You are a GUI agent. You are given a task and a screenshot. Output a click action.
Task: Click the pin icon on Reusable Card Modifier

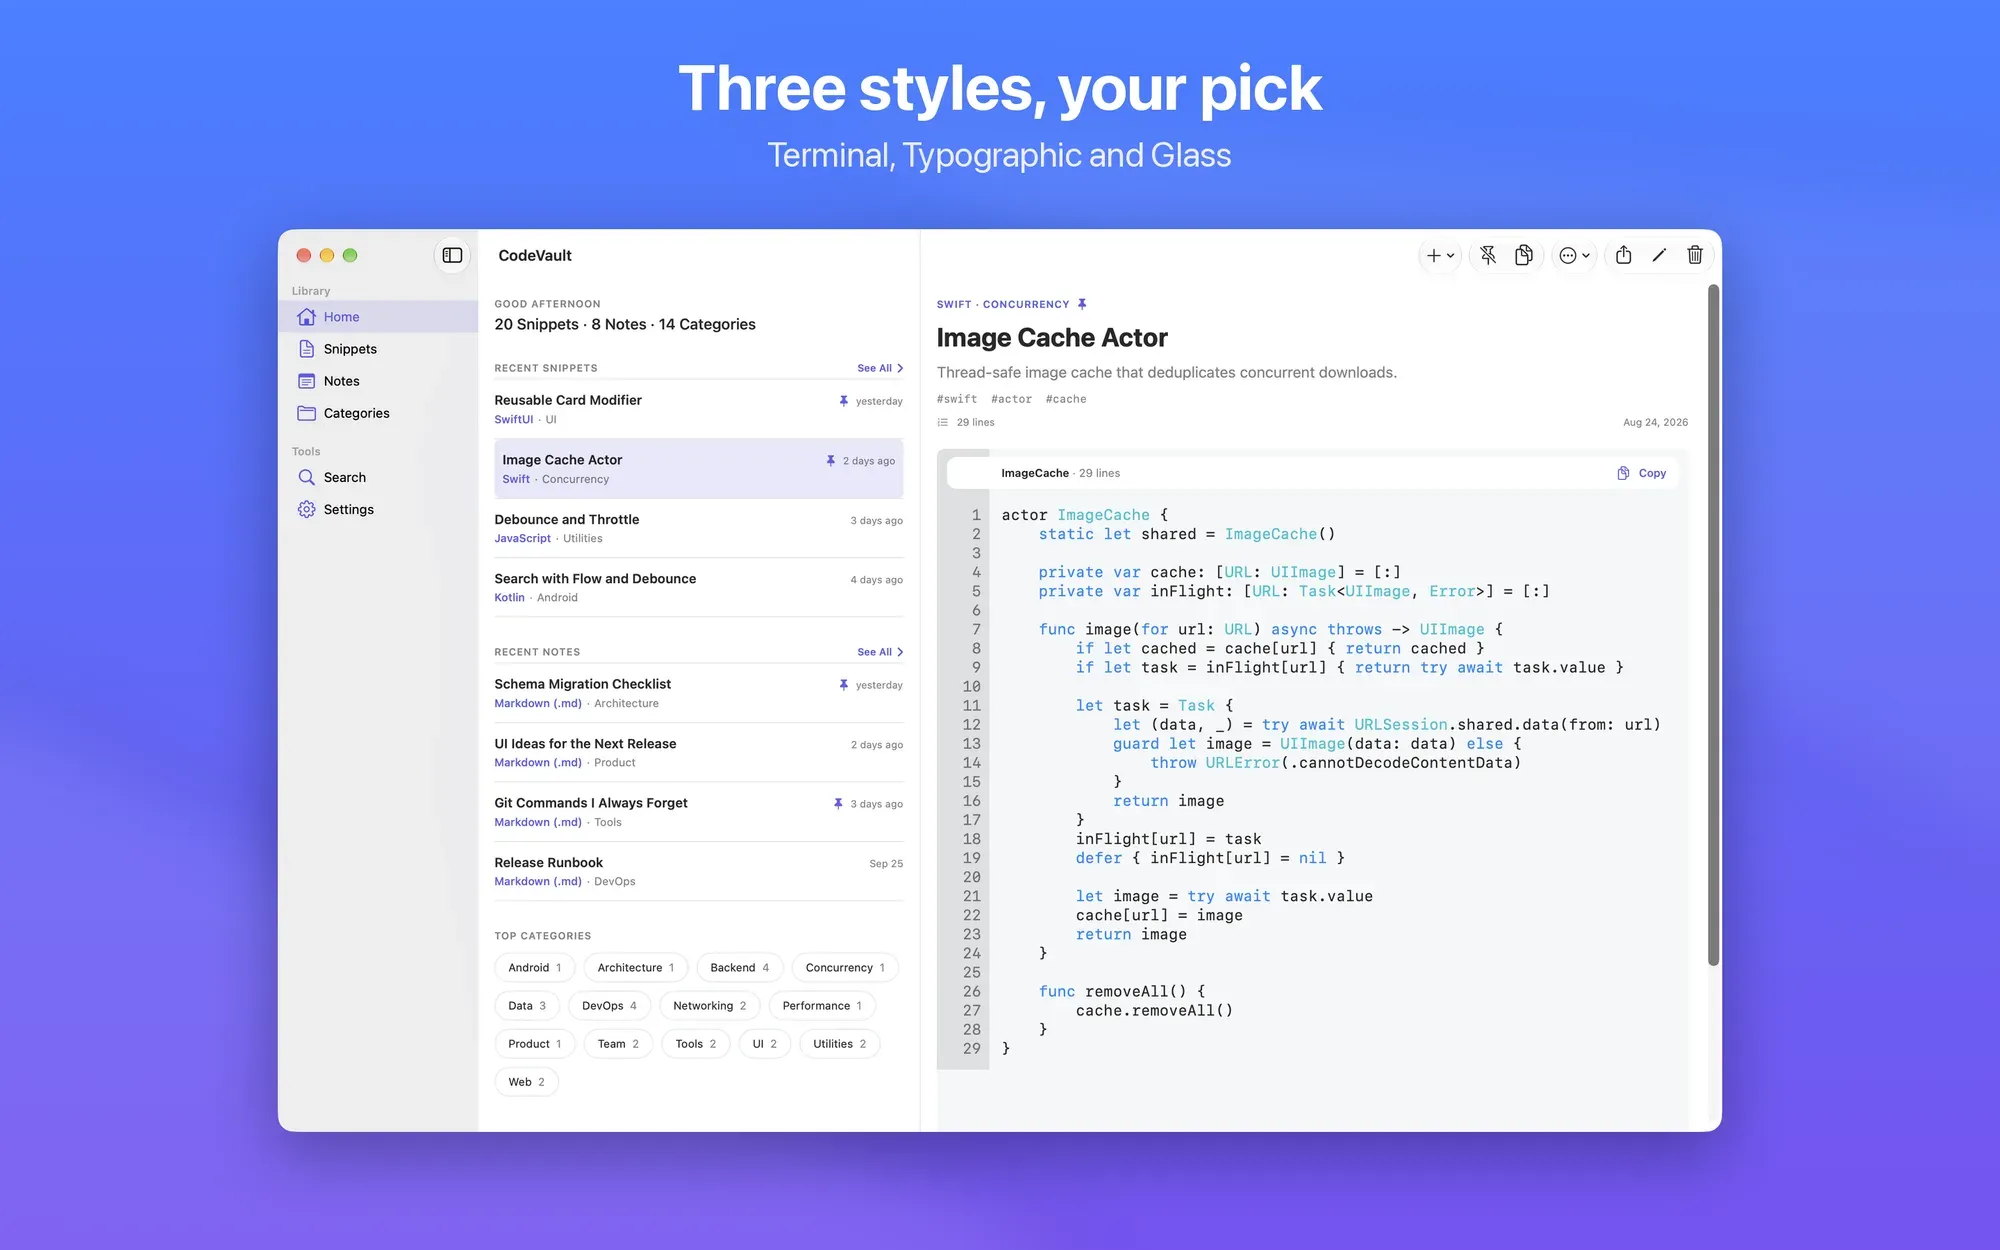[x=843, y=401]
